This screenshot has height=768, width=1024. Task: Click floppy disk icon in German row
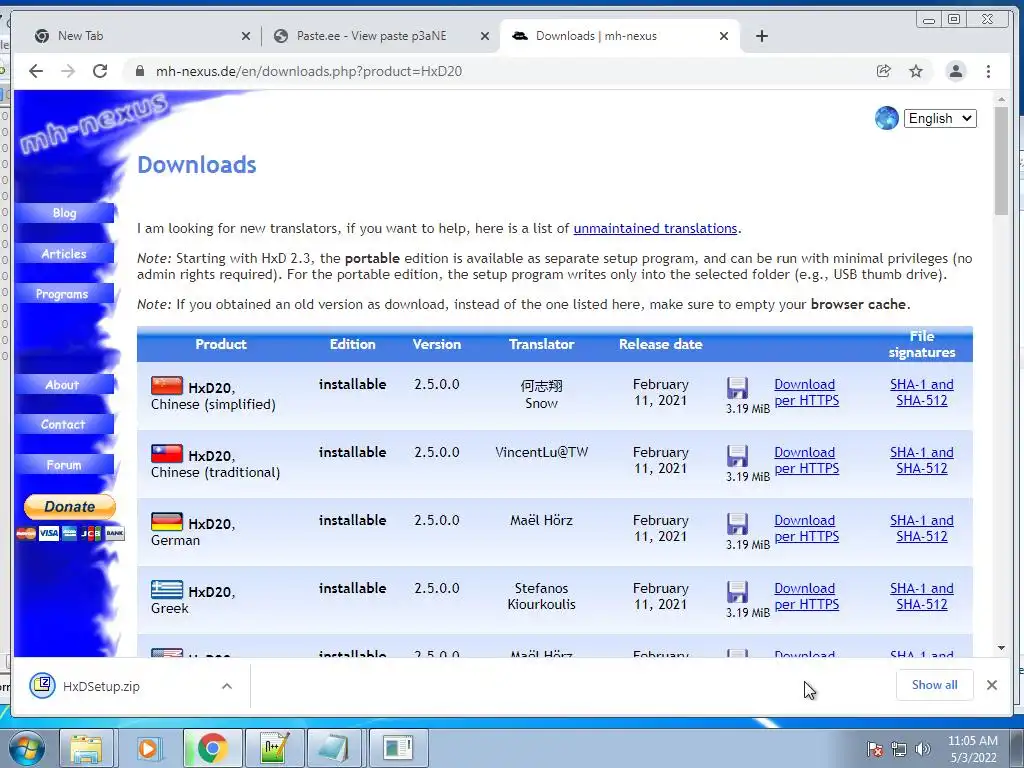737,524
